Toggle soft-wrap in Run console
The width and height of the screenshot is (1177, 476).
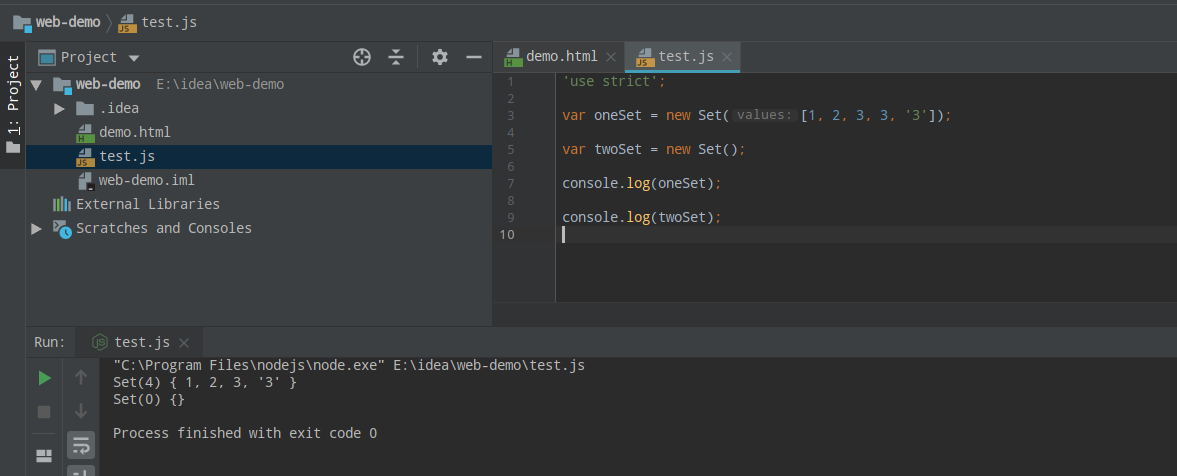pyautogui.click(x=81, y=445)
